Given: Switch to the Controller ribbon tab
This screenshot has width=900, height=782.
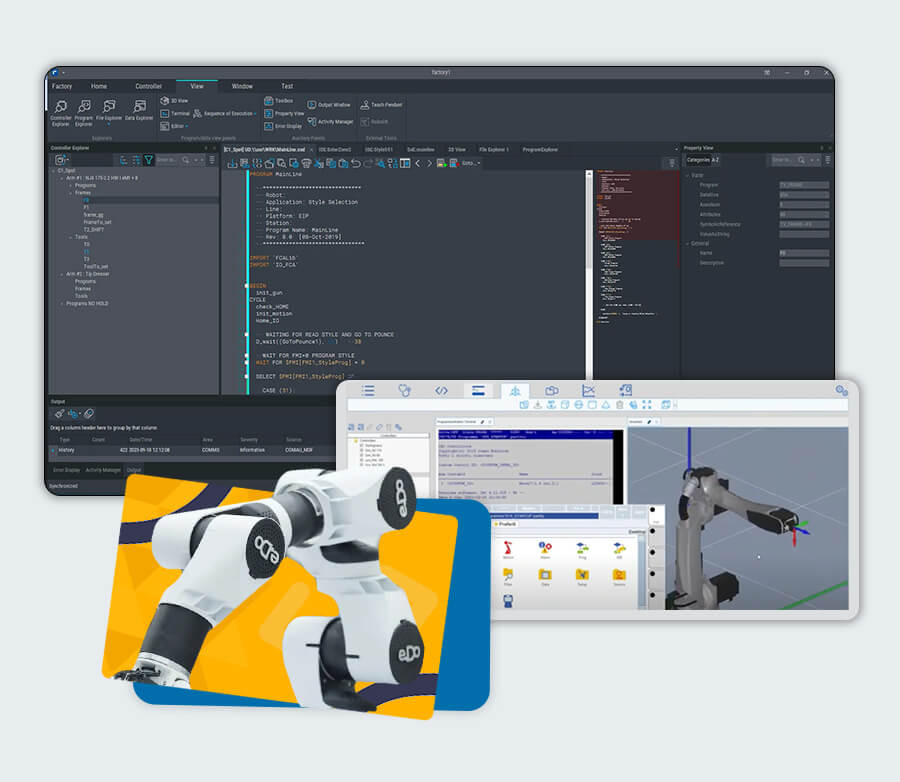Looking at the screenshot, I should pos(148,87).
